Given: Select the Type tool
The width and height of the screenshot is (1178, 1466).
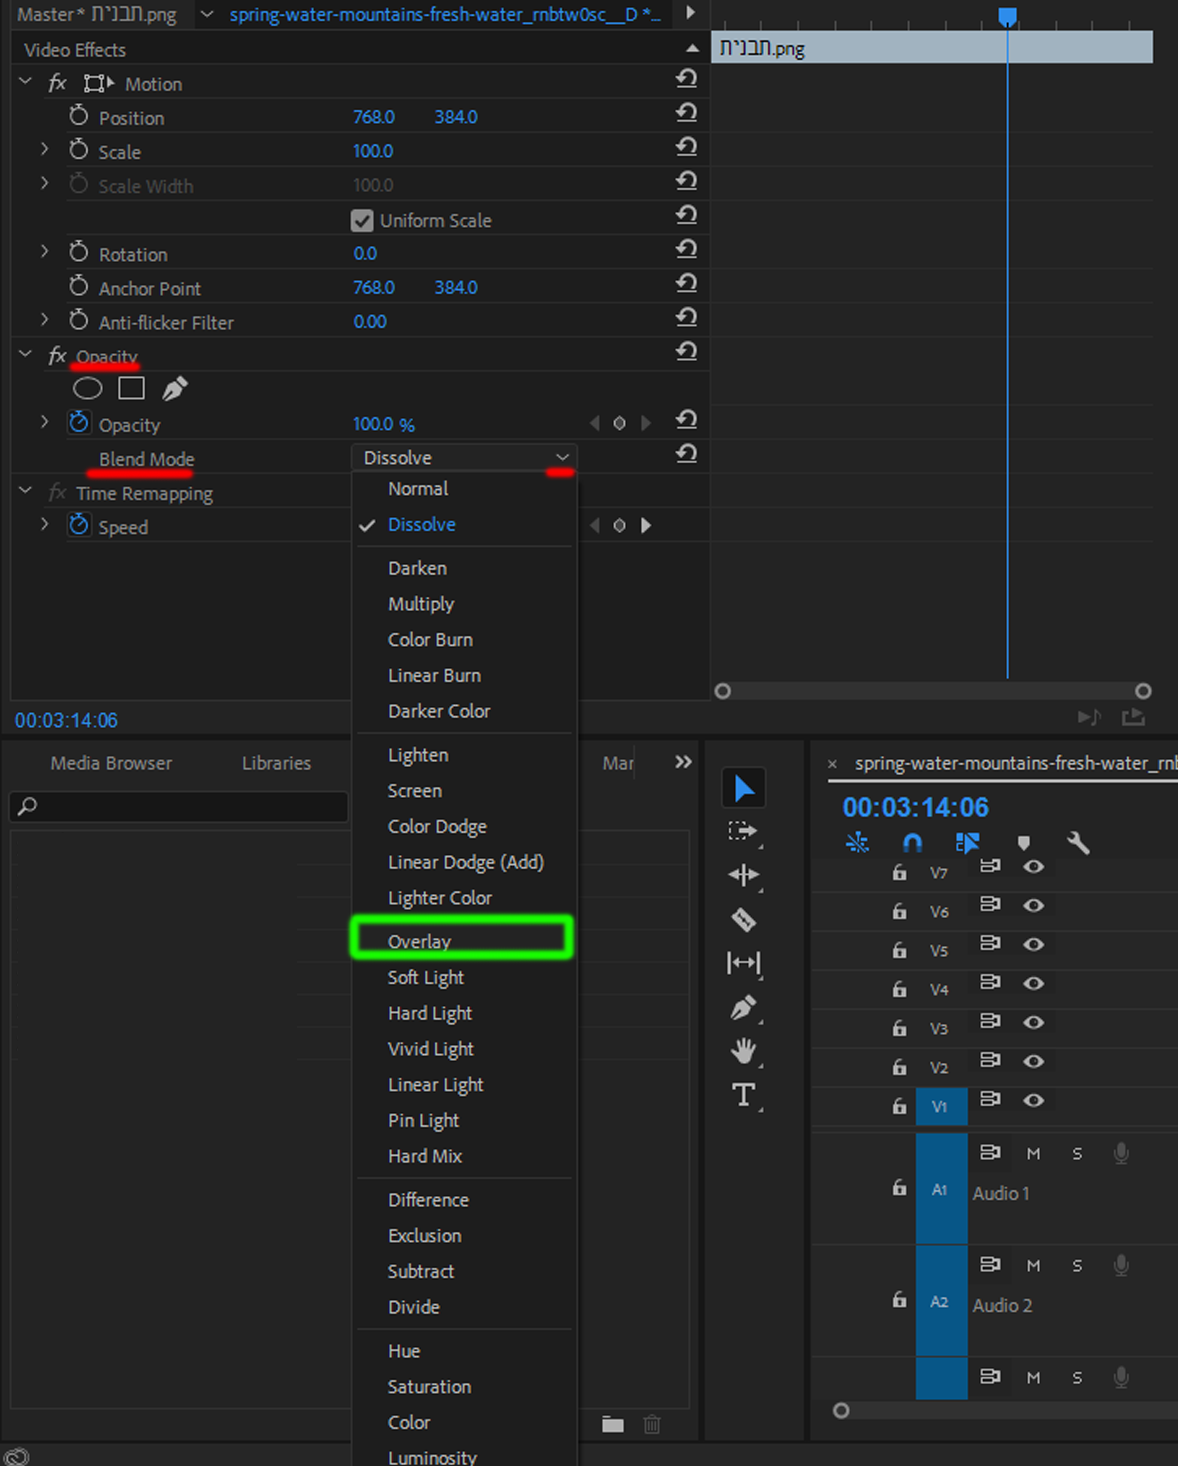Looking at the screenshot, I should 743,1095.
